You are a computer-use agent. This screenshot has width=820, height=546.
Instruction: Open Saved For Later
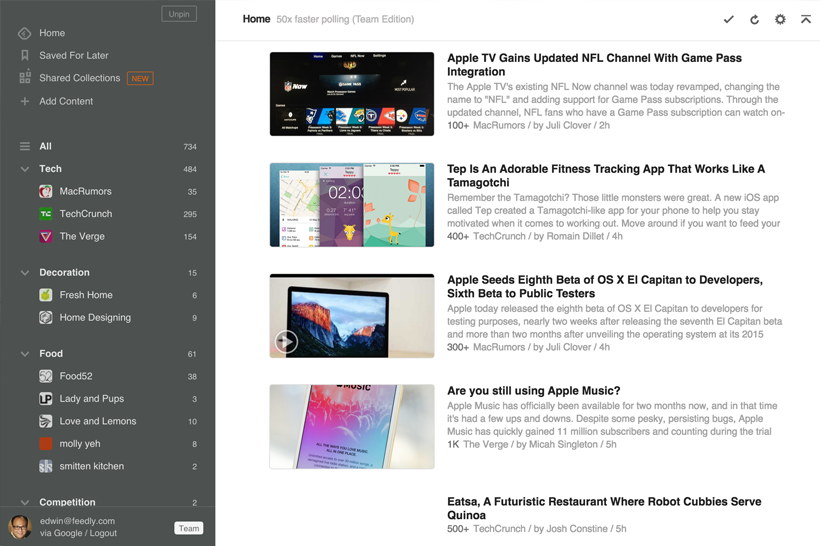click(x=74, y=55)
